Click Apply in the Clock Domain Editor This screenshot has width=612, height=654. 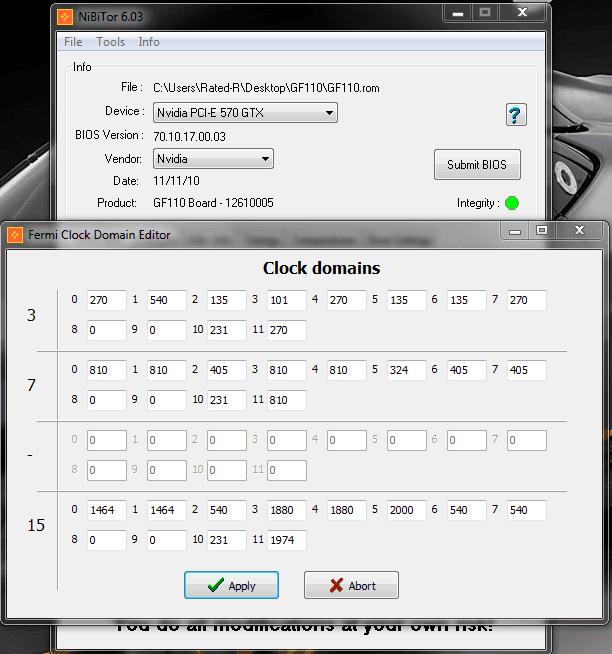(x=232, y=585)
